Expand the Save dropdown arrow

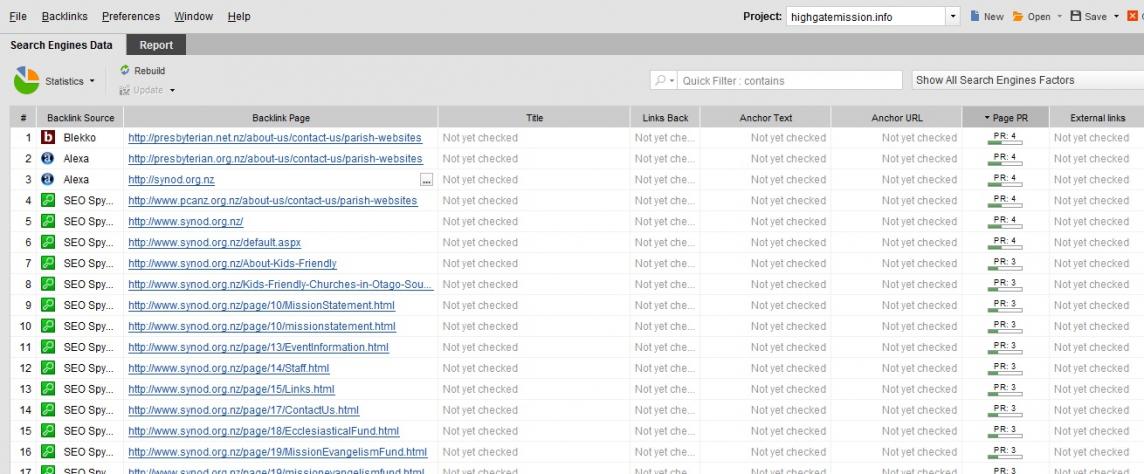point(1116,17)
